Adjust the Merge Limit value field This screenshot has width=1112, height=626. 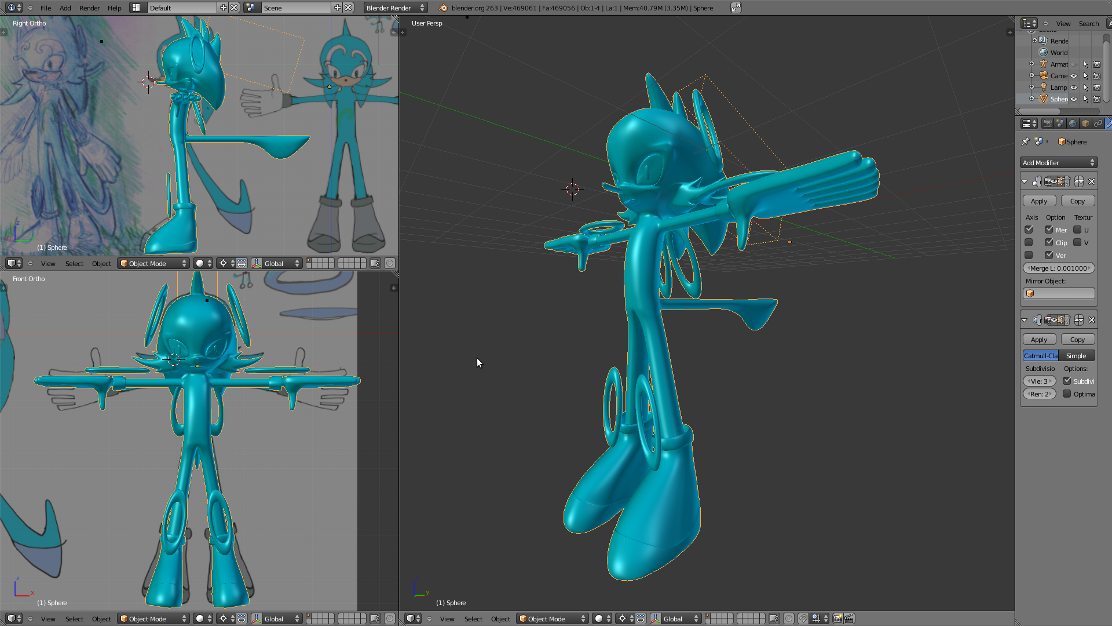(1058, 268)
